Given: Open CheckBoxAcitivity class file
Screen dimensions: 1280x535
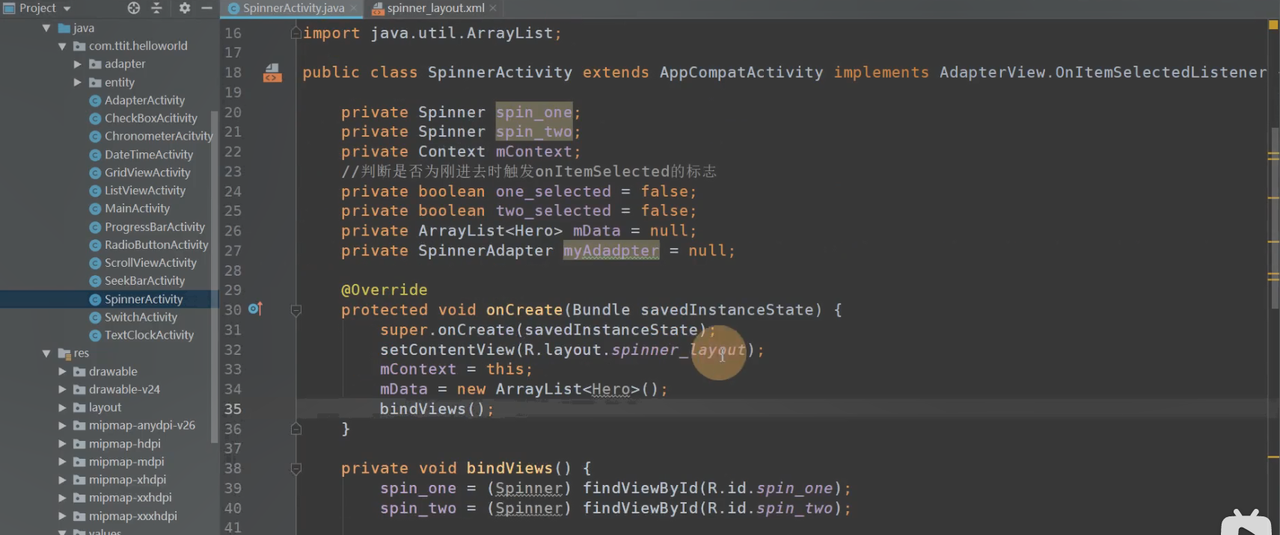Looking at the screenshot, I should click(151, 118).
